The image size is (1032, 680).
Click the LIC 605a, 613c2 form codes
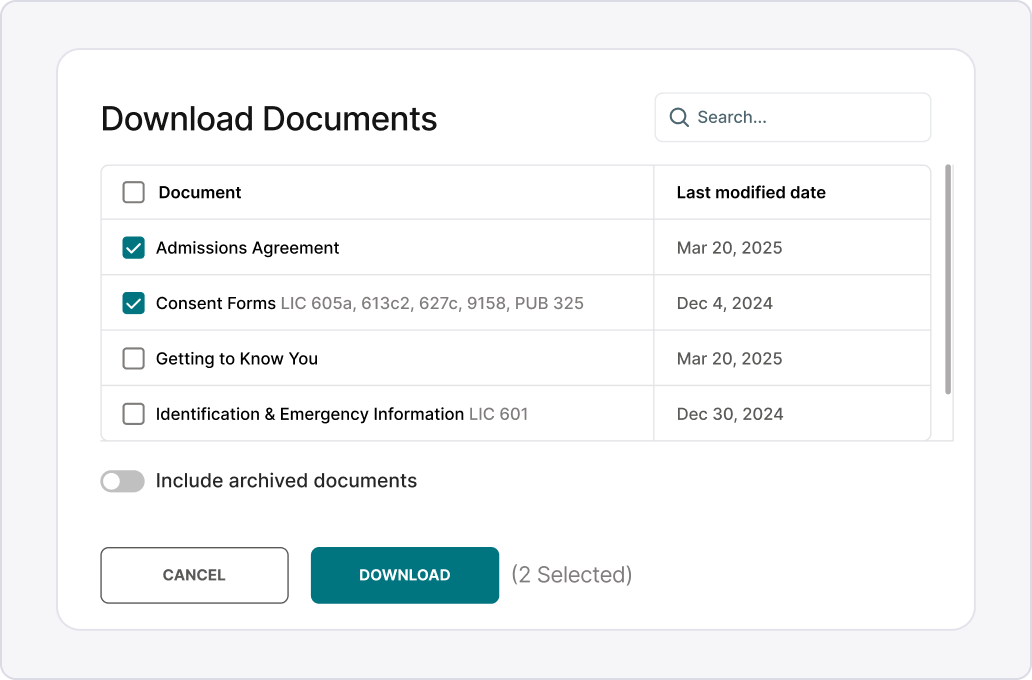pyautogui.click(x=432, y=303)
